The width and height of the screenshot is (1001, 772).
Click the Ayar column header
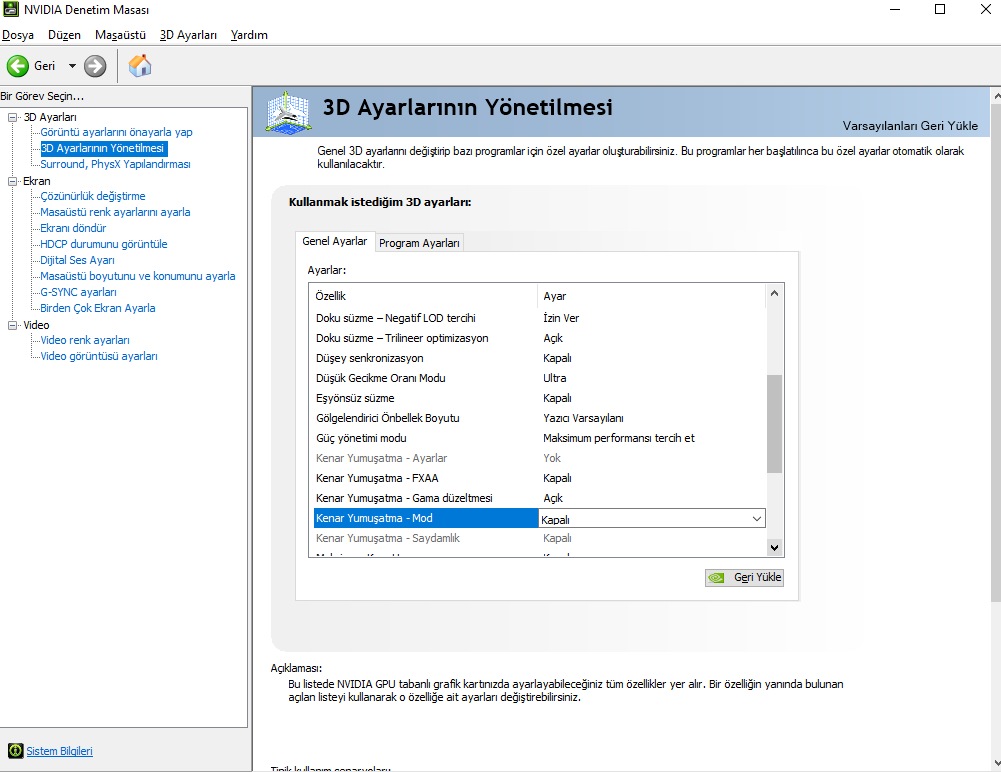pyautogui.click(x=651, y=296)
